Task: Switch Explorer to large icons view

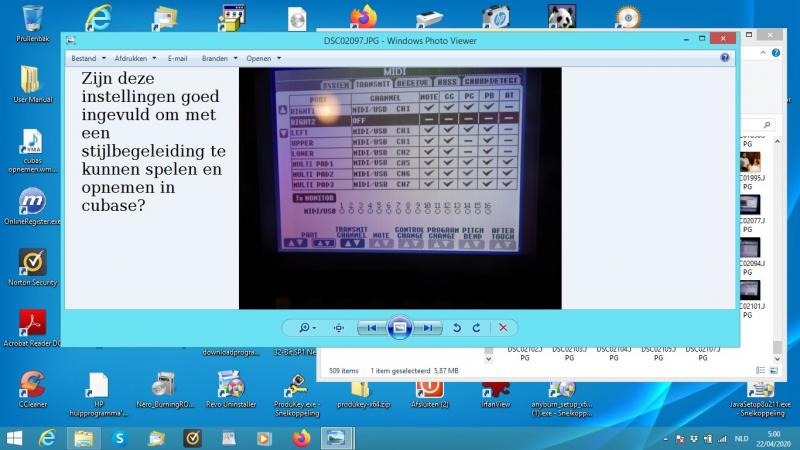Action: [x=773, y=370]
